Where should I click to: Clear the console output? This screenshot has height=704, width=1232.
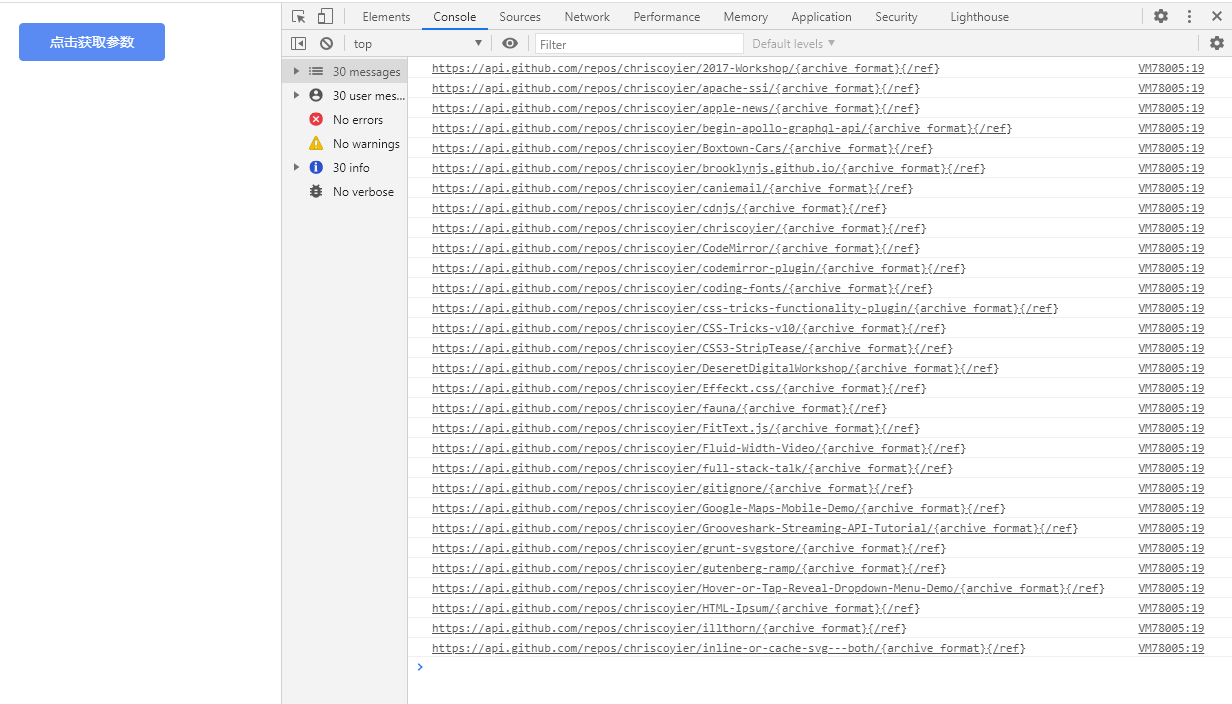[326, 44]
